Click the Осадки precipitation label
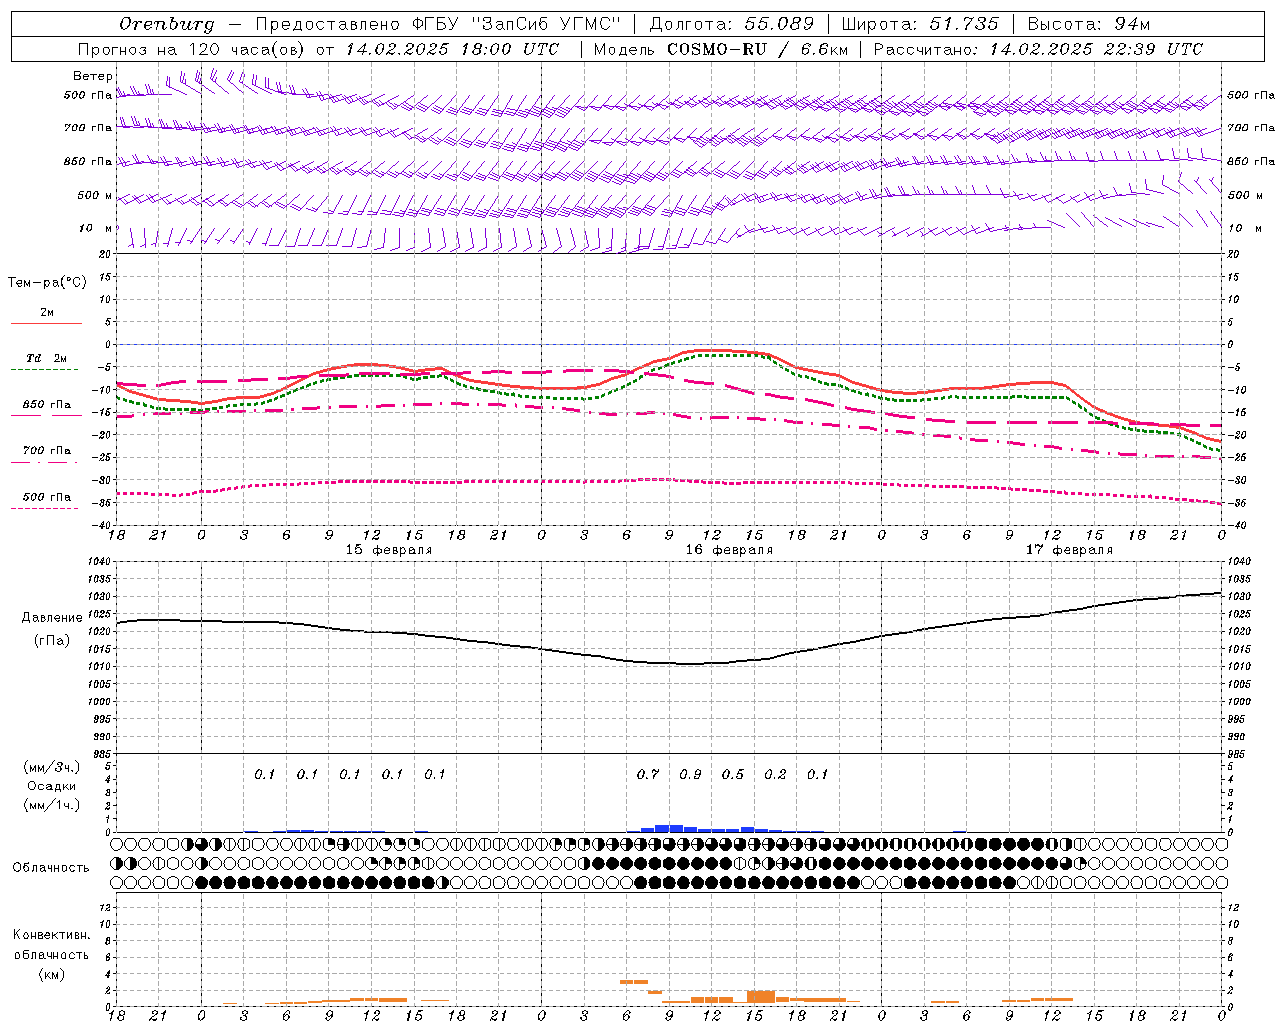Viewport: 1280px width, 1024px height. pos(52,786)
